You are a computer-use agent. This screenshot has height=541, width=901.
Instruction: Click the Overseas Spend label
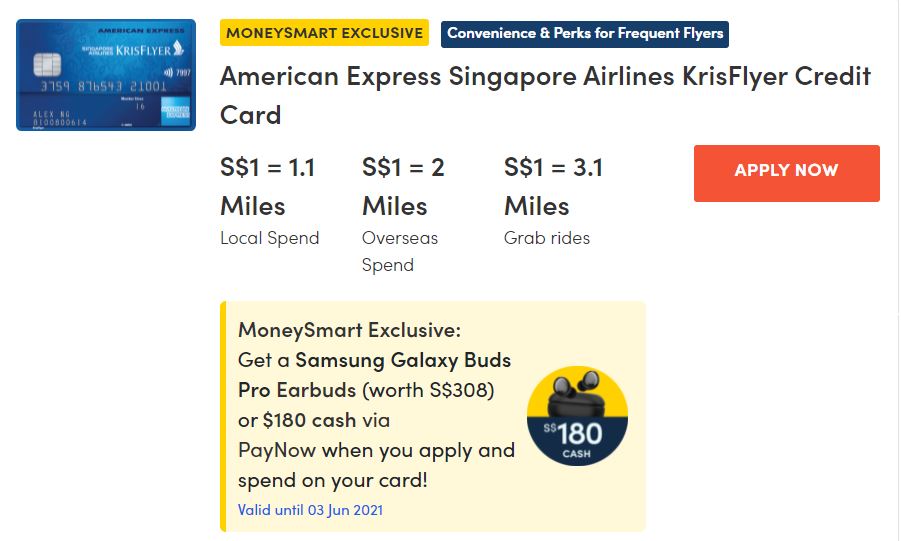click(x=399, y=251)
